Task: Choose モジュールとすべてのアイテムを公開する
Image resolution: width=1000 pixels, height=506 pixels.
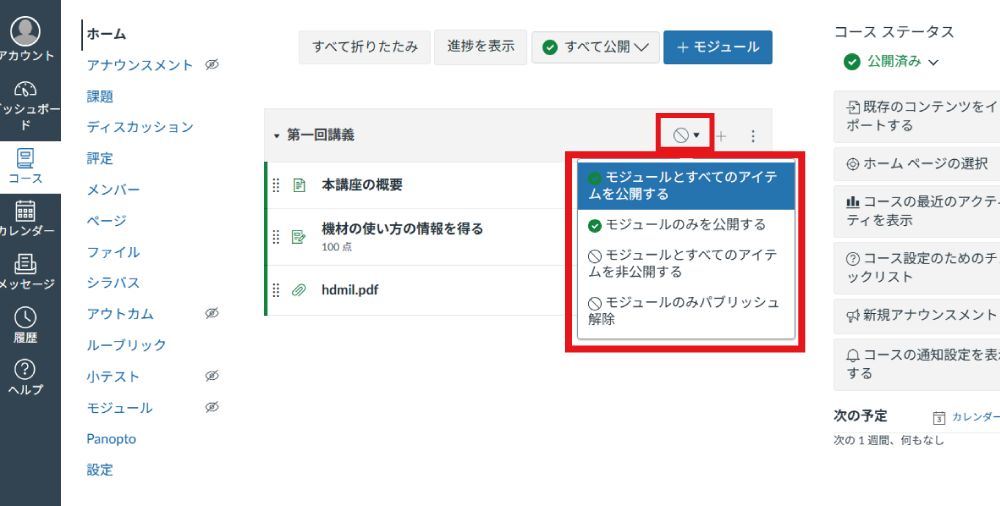Action: [x=686, y=186]
